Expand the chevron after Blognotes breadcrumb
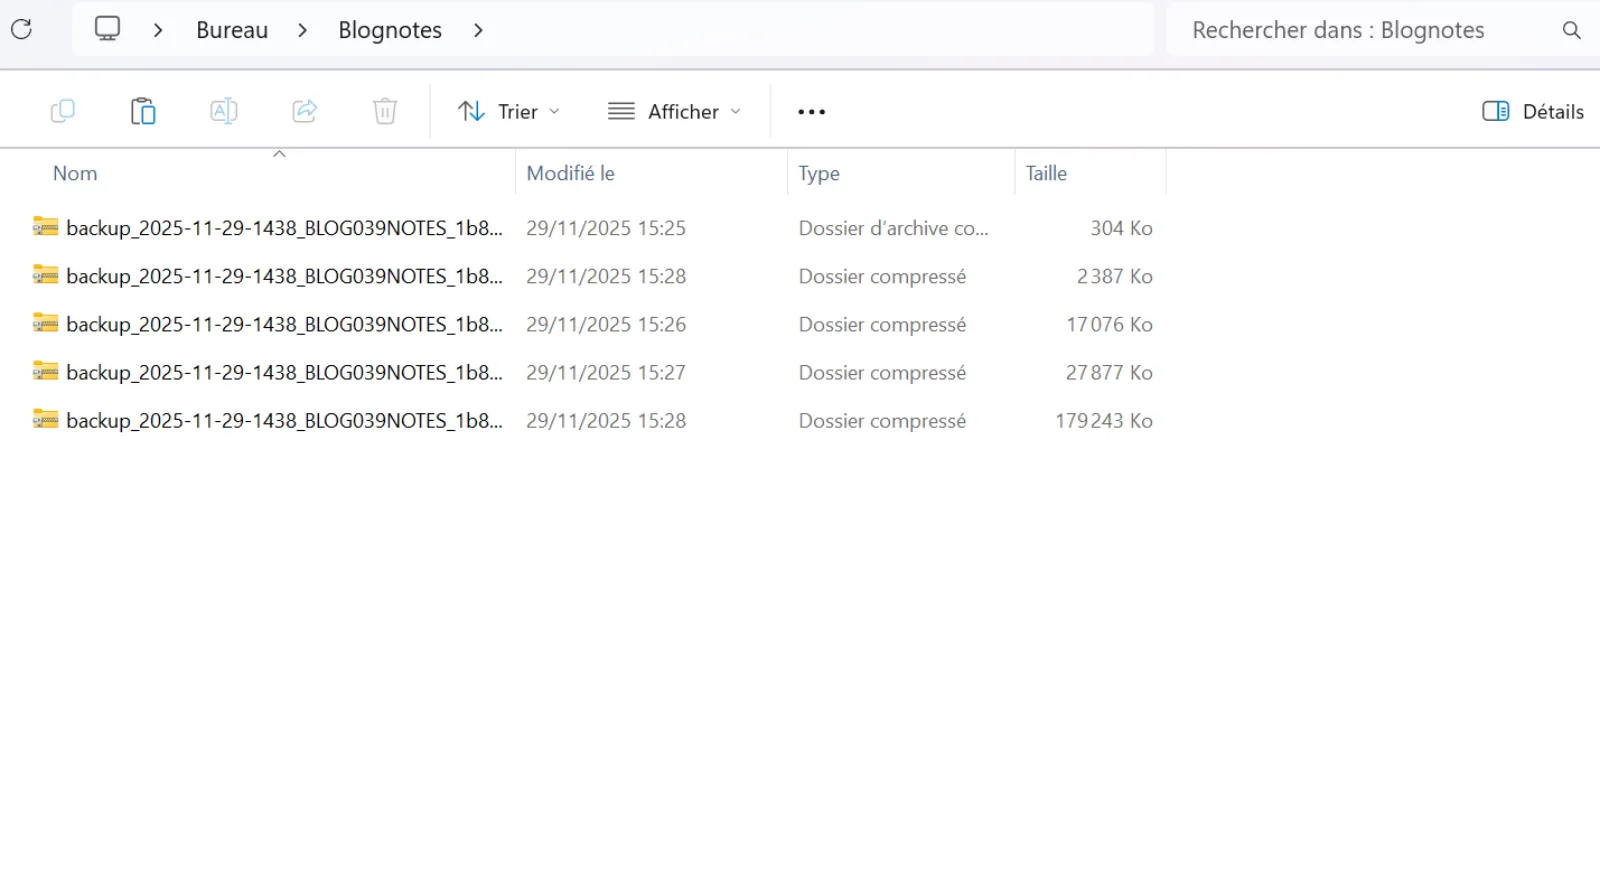 tap(478, 30)
